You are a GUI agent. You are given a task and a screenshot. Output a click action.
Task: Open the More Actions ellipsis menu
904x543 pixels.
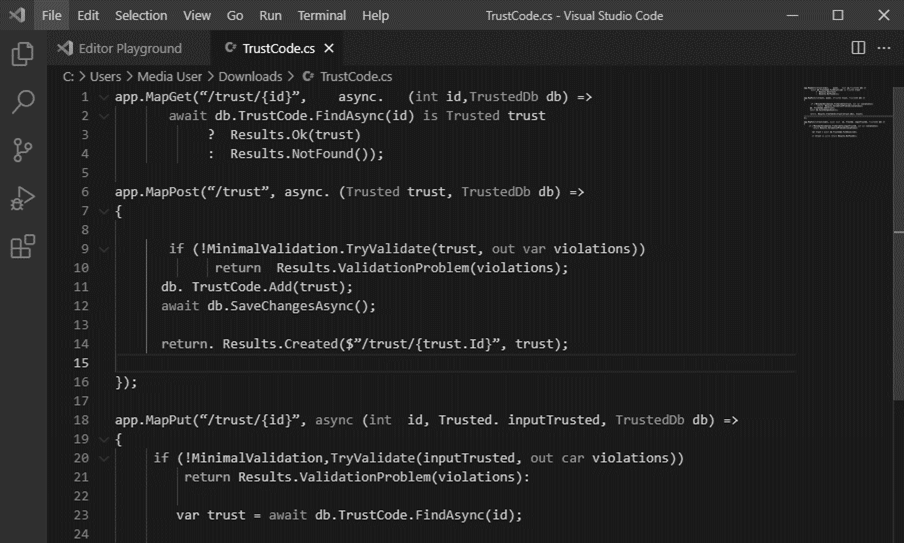pyautogui.click(x=884, y=48)
